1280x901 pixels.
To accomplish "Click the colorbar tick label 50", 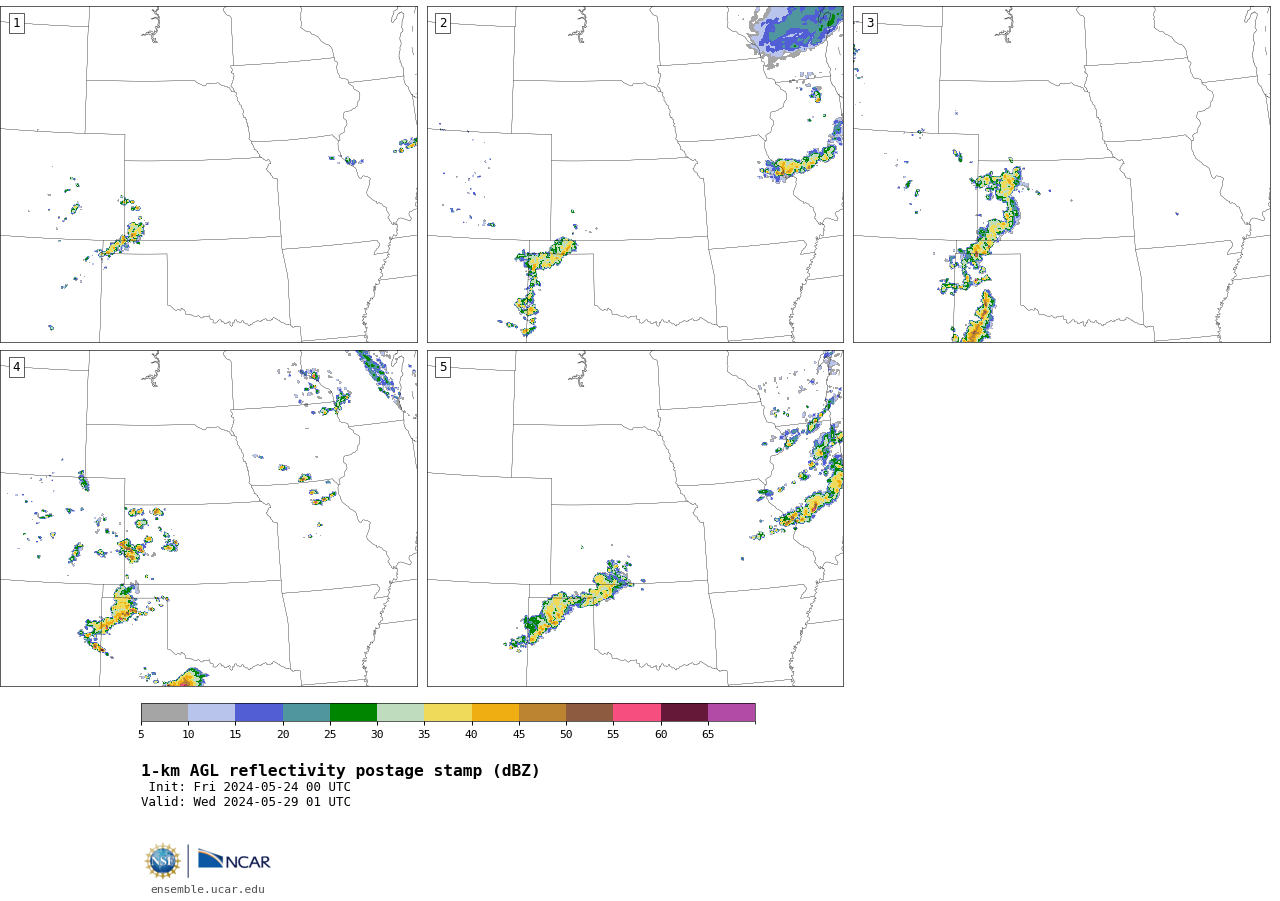I will [x=566, y=734].
